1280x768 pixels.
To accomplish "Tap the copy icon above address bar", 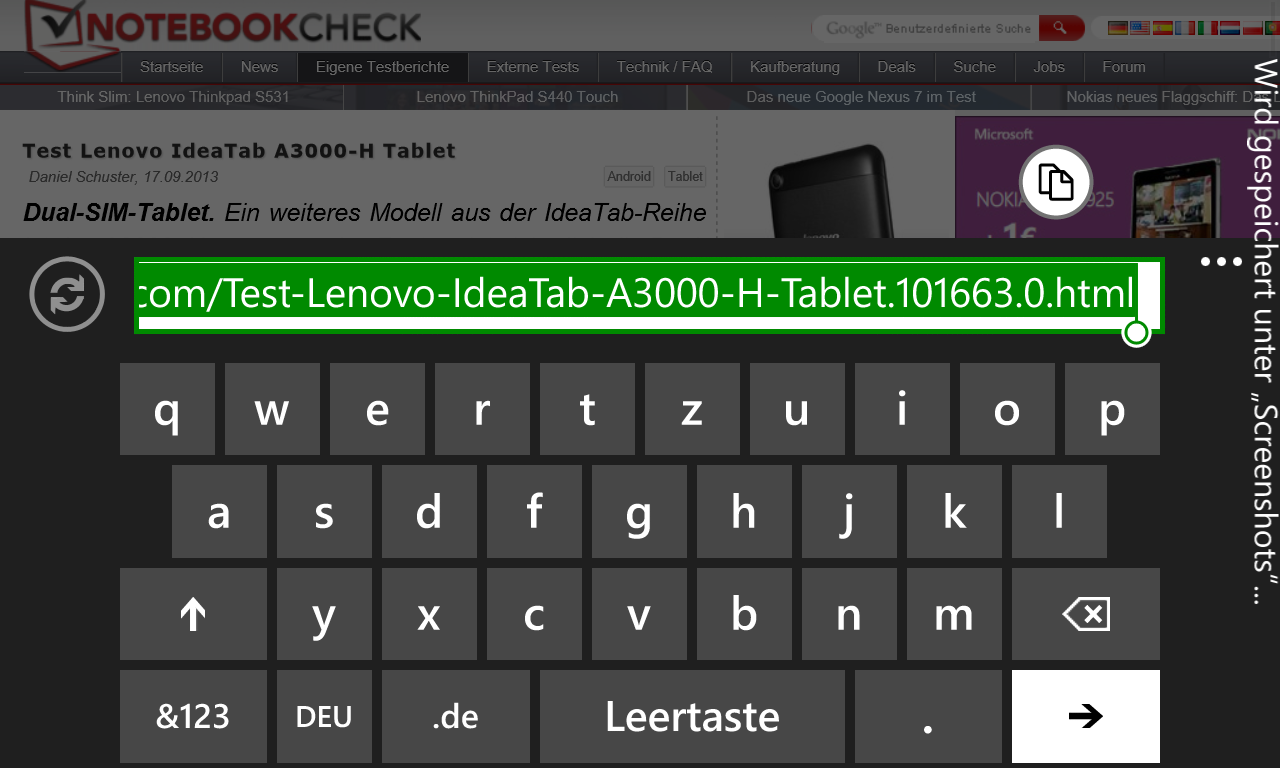I will click(x=1056, y=182).
